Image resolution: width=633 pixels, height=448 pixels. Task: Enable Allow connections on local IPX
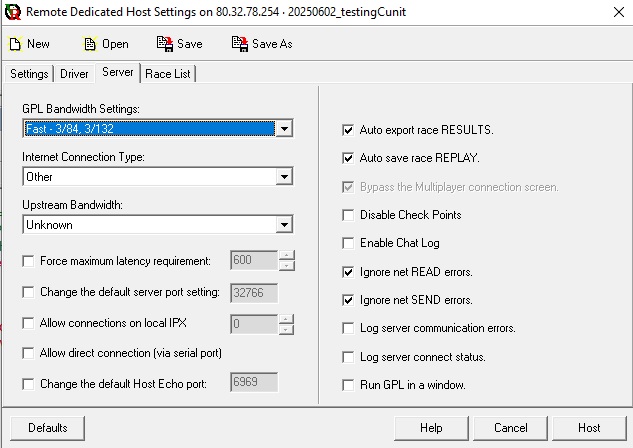(x=28, y=323)
